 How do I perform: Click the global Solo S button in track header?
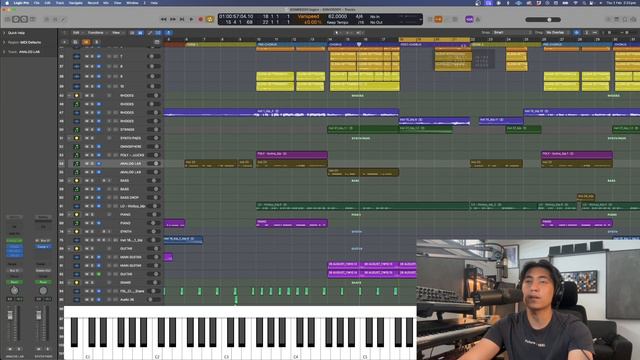96,42
